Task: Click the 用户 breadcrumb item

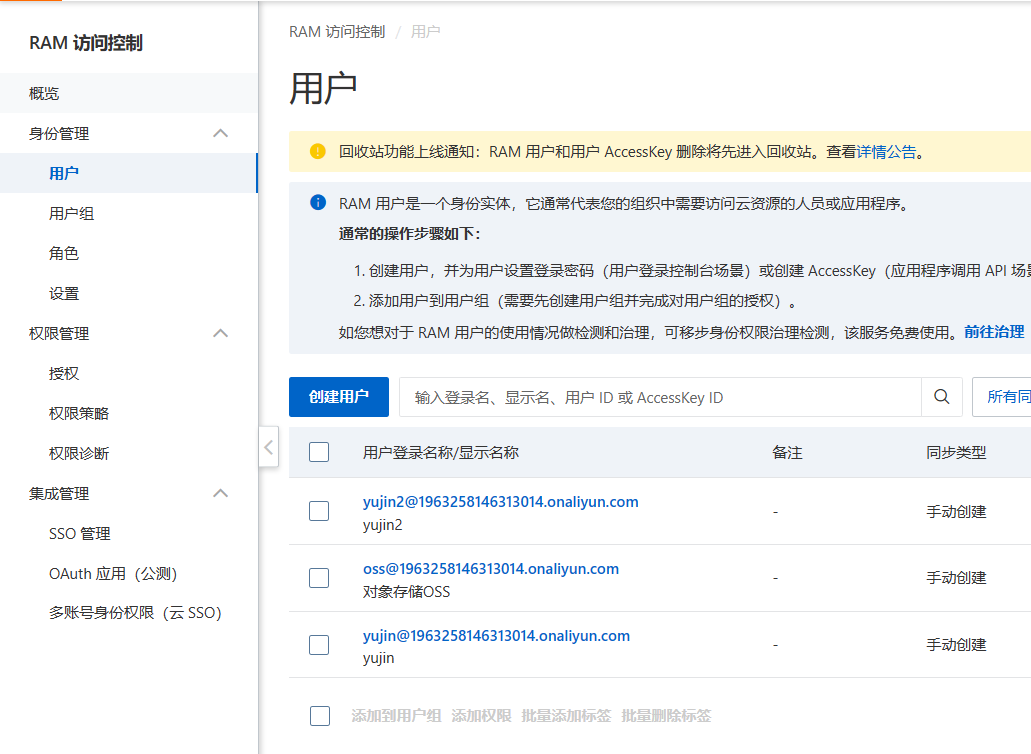Action: click(x=425, y=32)
